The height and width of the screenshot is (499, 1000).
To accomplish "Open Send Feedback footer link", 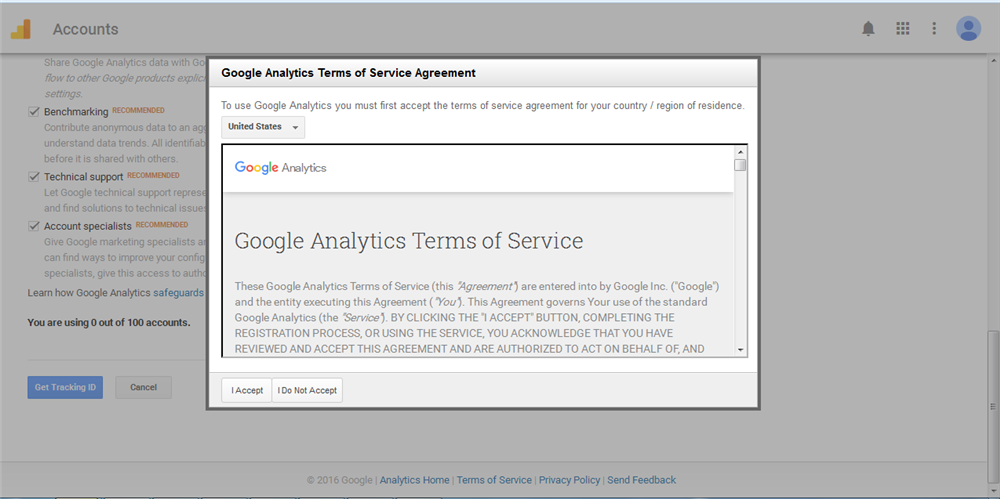I will 642,480.
